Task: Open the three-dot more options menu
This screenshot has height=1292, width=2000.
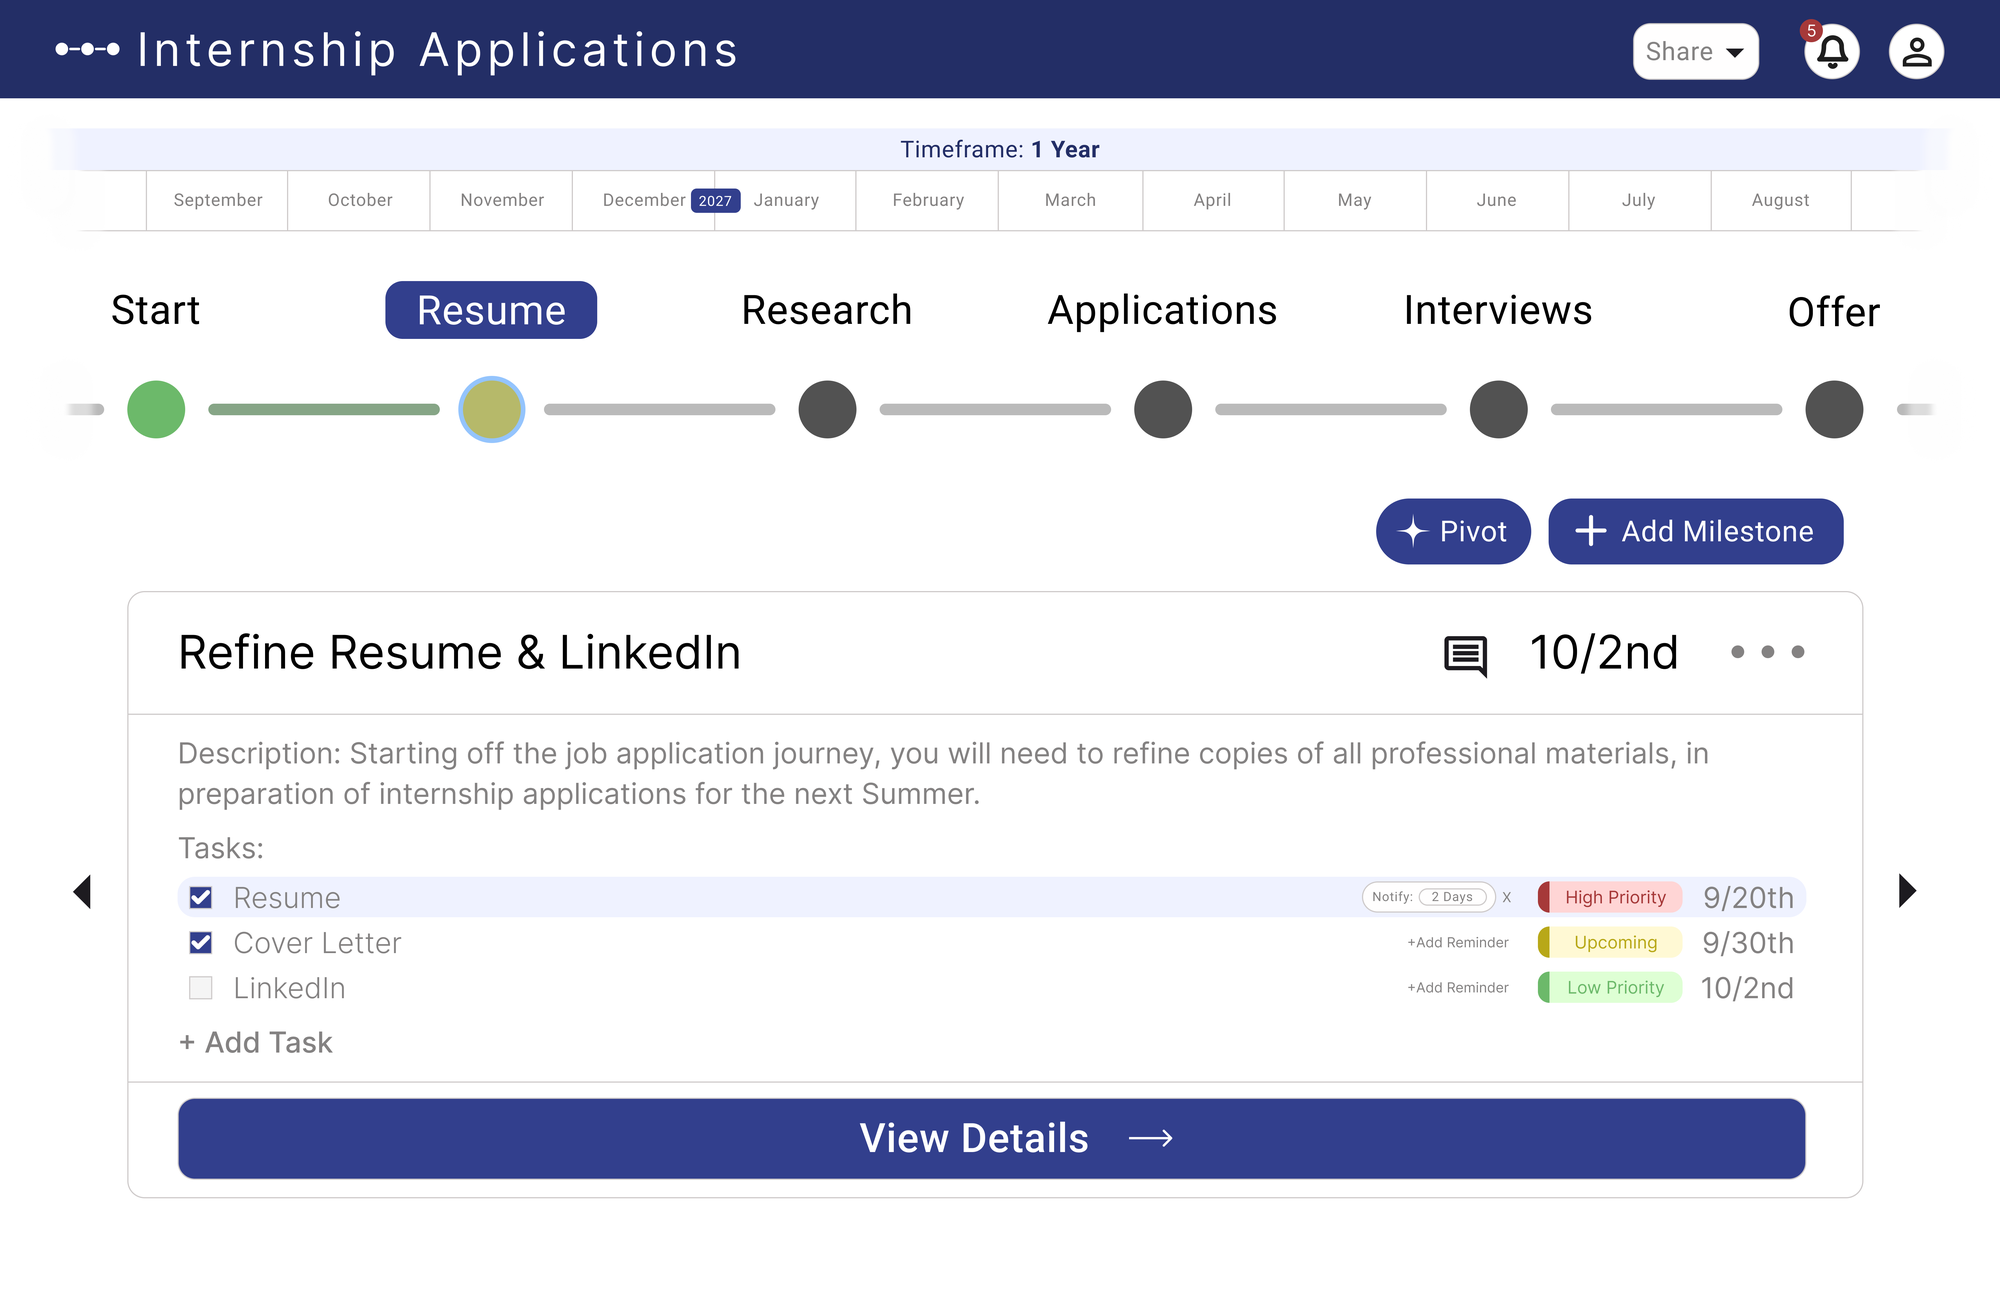Action: point(1767,652)
